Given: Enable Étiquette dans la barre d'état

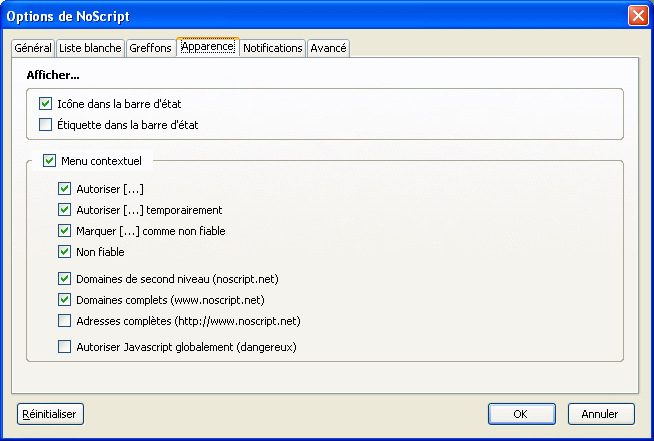Looking at the screenshot, I should pos(45,124).
